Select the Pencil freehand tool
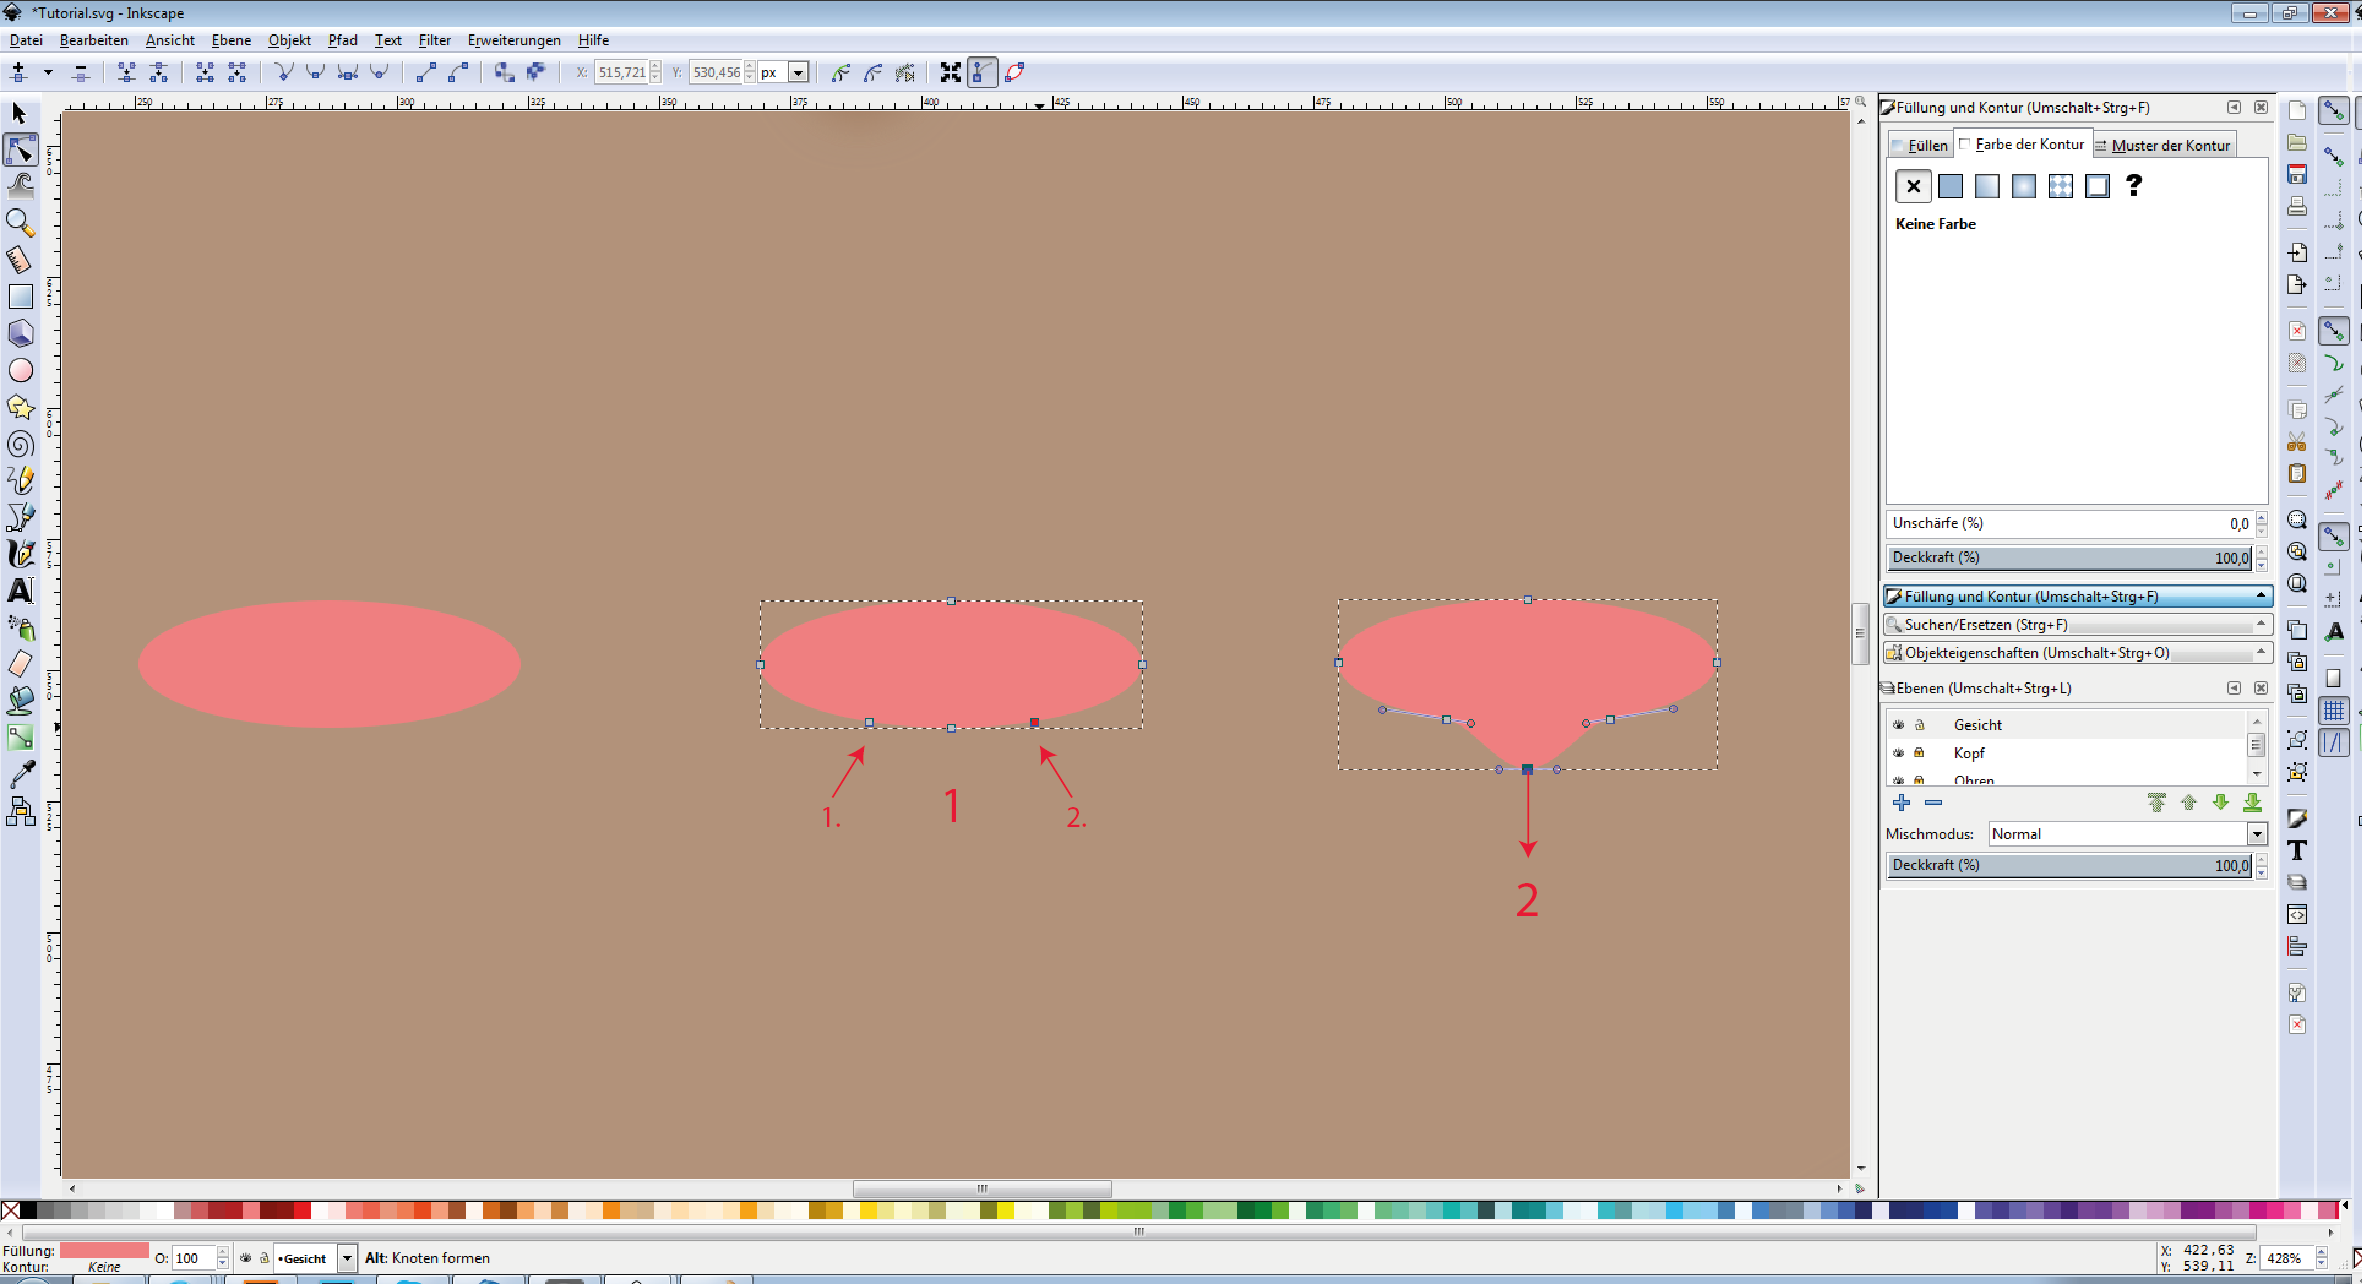Image resolution: width=2362 pixels, height=1284 pixels. 20,480
